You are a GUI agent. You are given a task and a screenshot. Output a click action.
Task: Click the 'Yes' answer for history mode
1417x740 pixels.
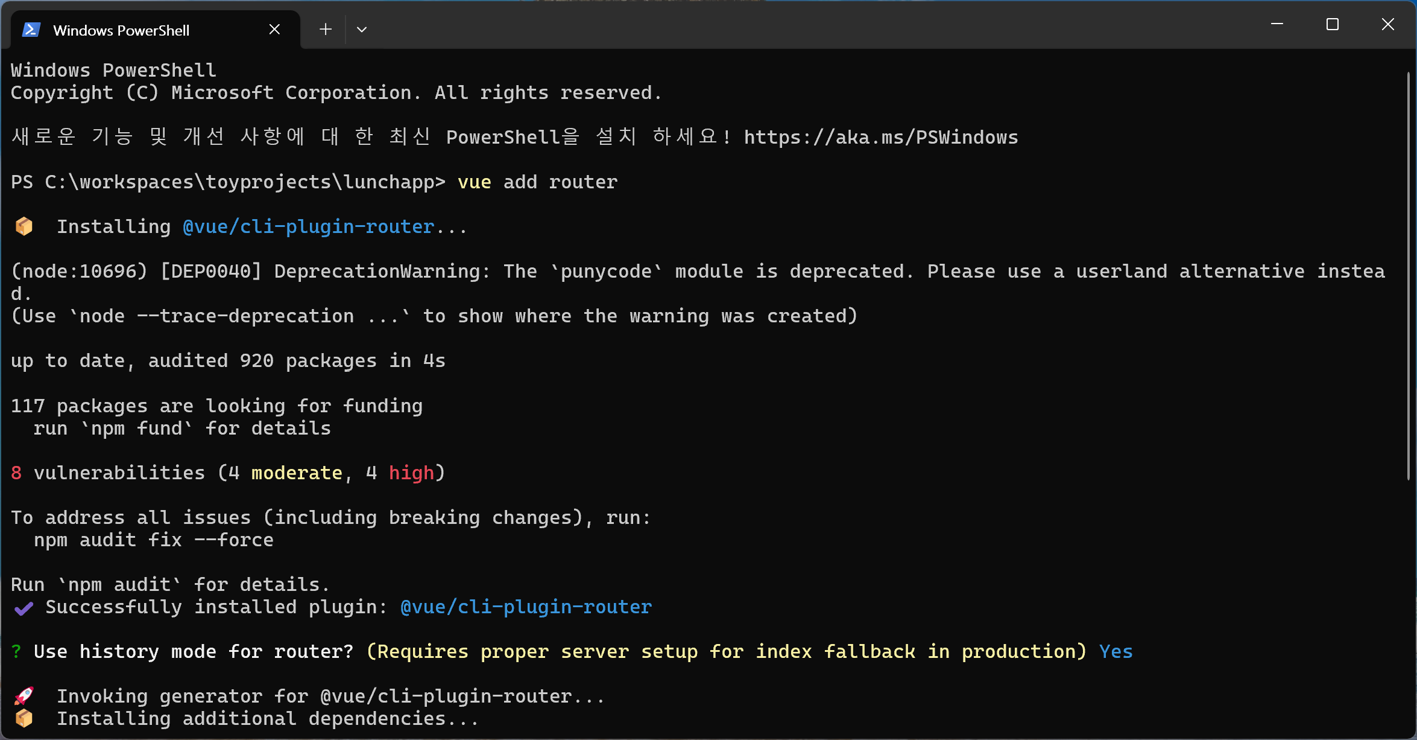[1116, 652]
